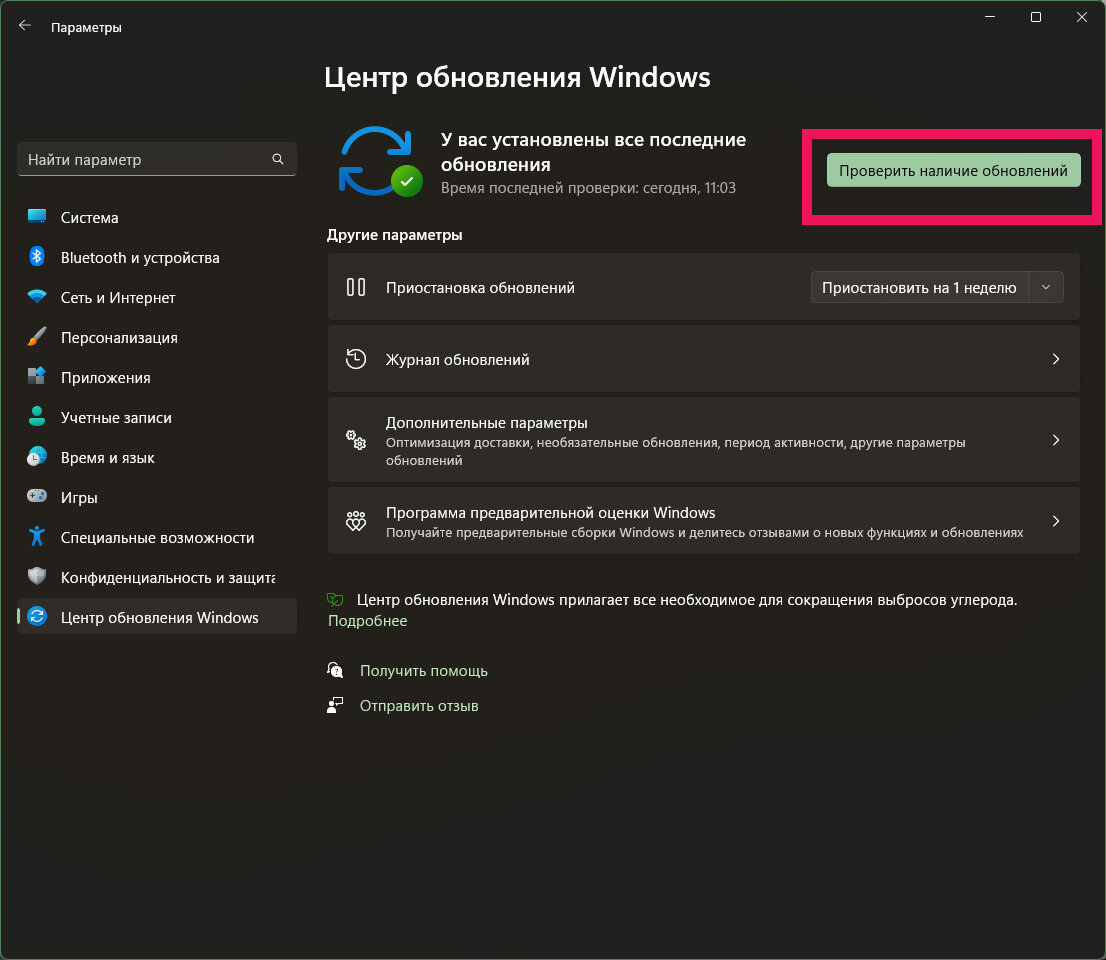The image size is (1106, 960).
Task: Click the Центр обновления Windows sidebar icon
Action: (x=37, y=616)
